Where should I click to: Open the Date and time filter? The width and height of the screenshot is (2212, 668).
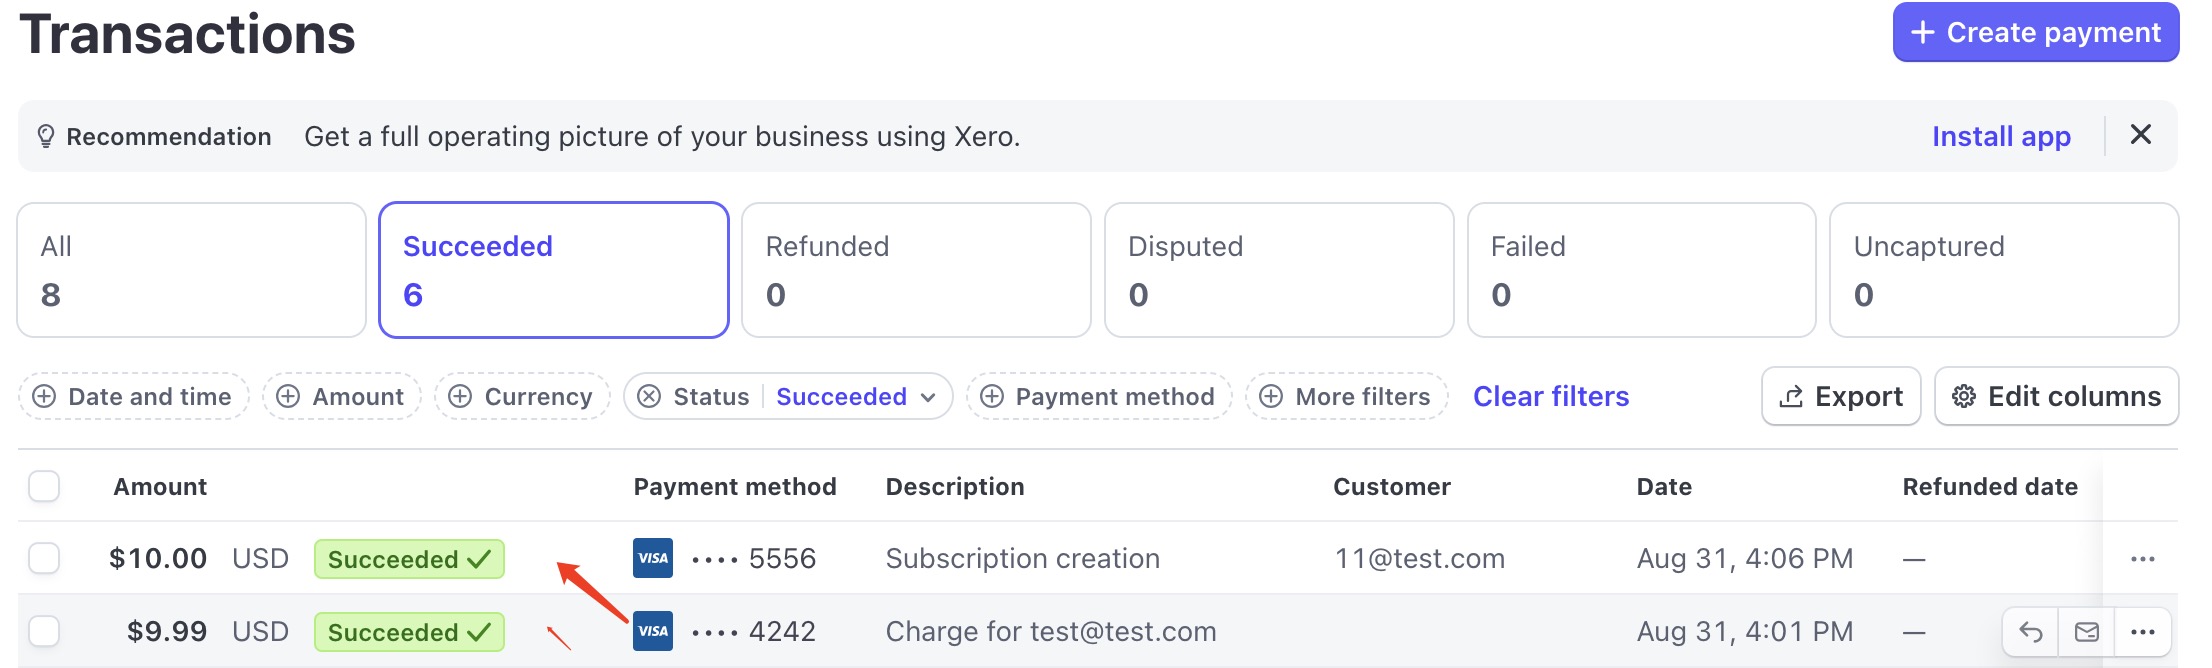pyautogui.click(x=134, y=397)
